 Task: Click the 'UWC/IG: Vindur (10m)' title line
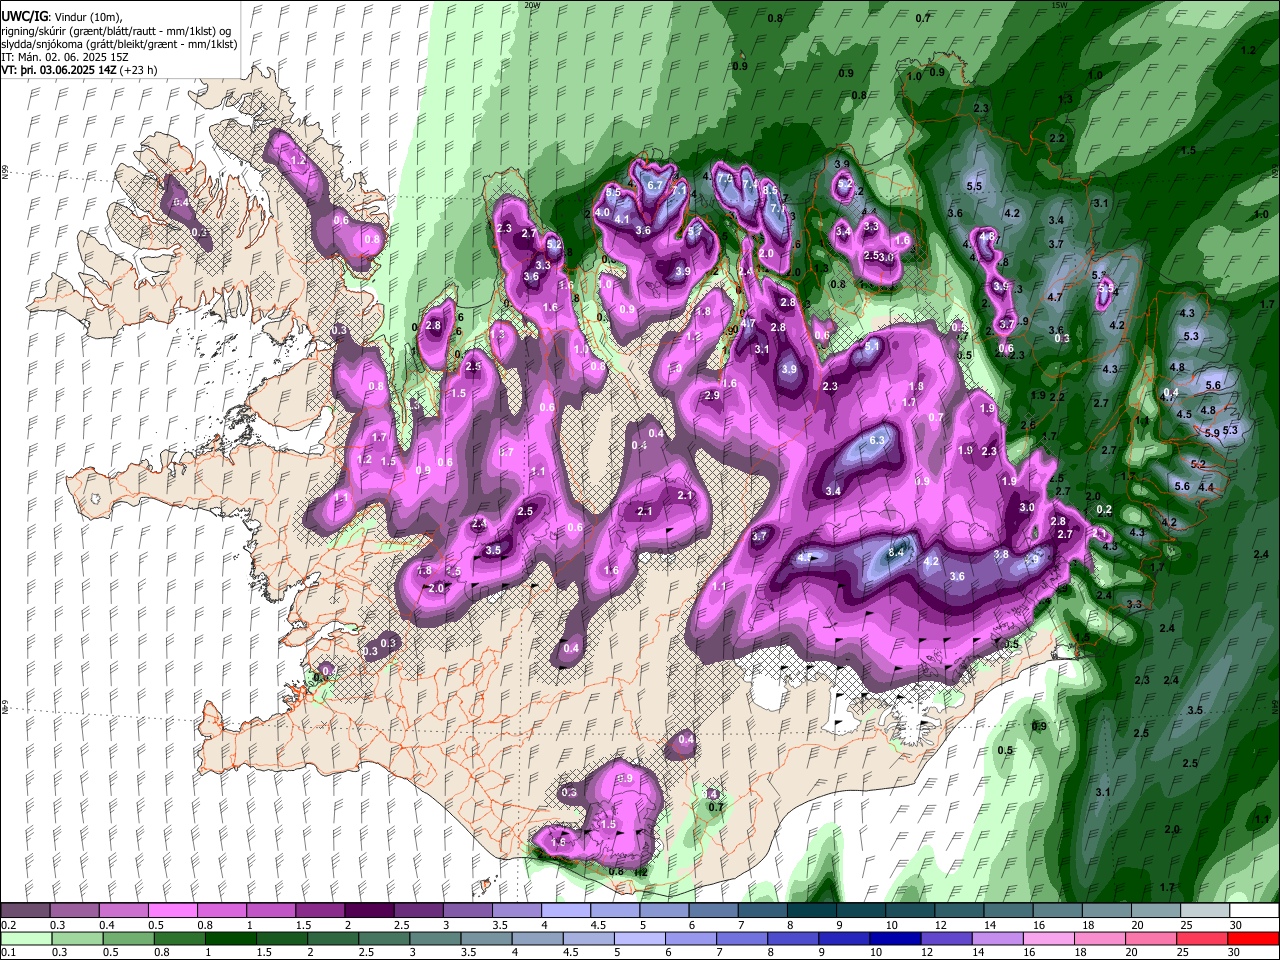61,16
